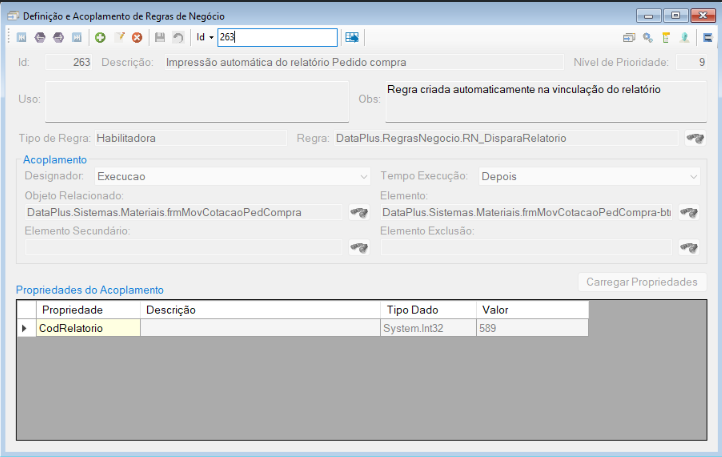Viewport: 722px width, 457px height.
Task: Minimize the Regras de Negócio window
Action: (649, 16)
